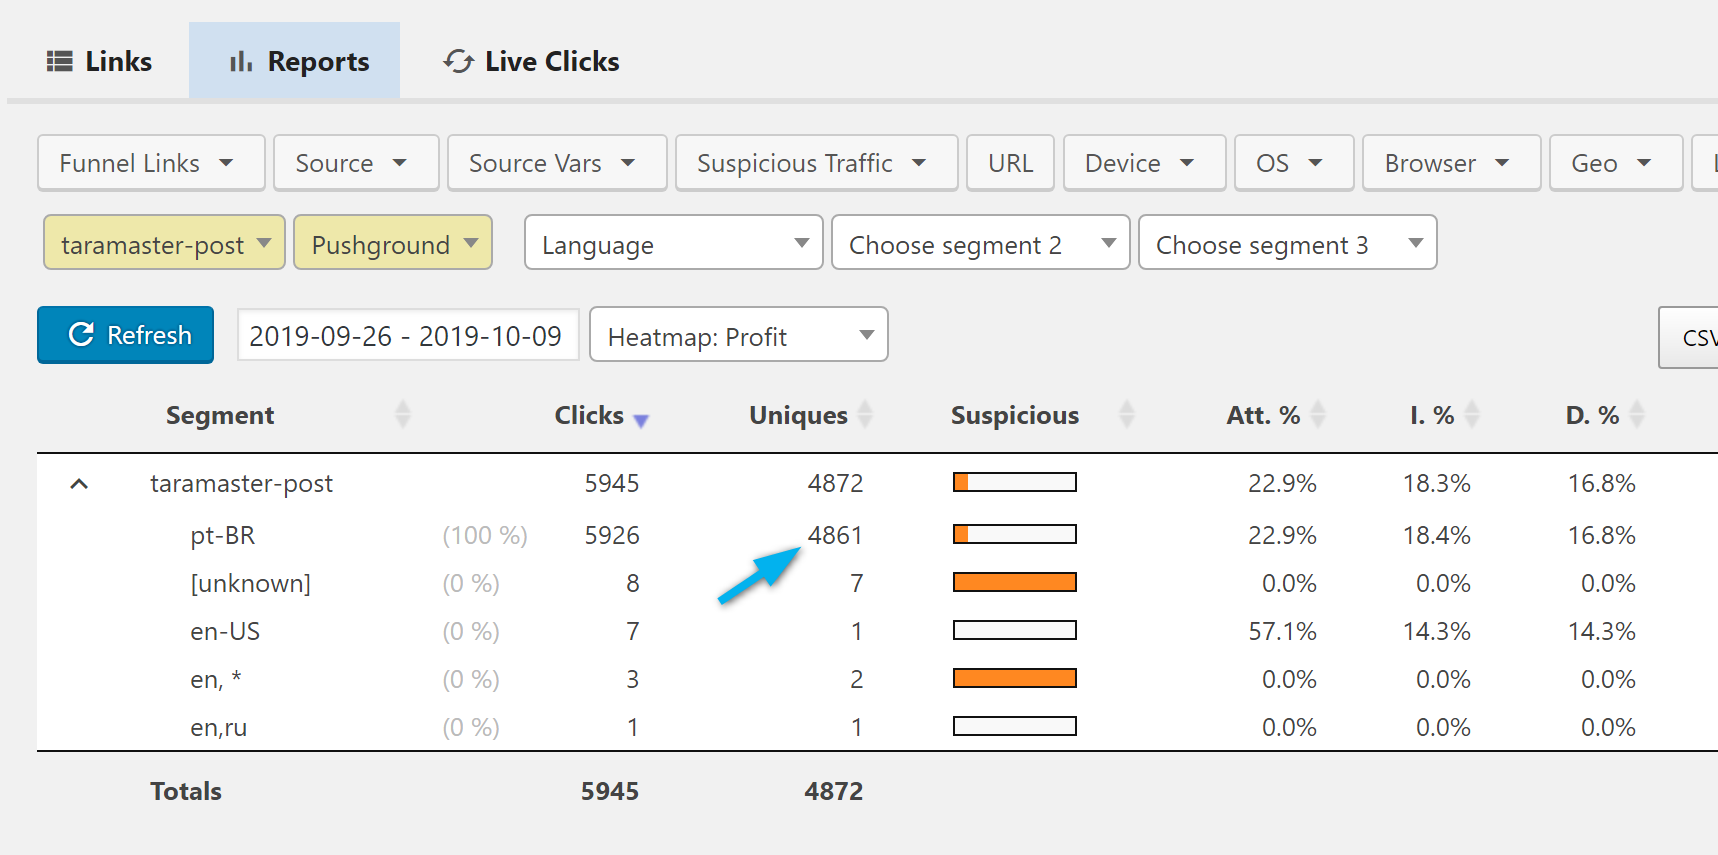Image resolution: width=1718 pixels, height=855 pixels.
Task: Click the circular arrow icon in Refresh
Action: point(81,335)
